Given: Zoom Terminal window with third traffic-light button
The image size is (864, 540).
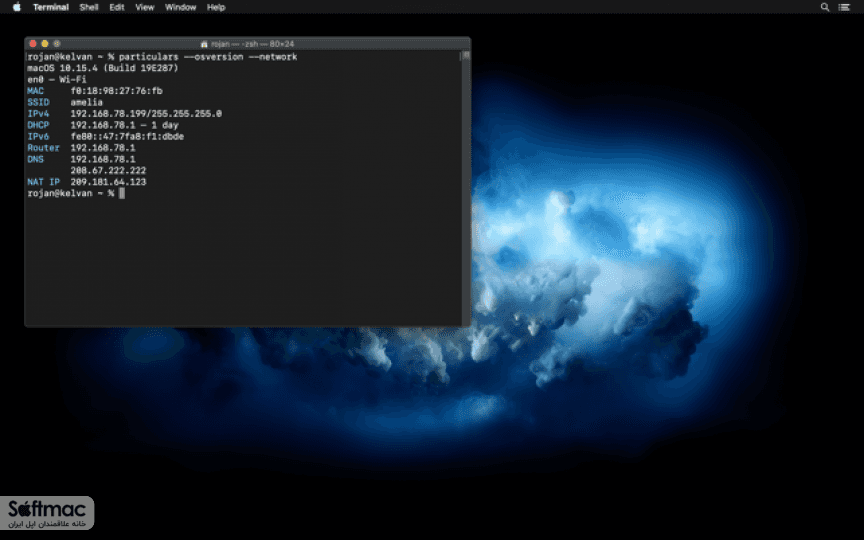Looking at the screenshot, I should pyautogui.click(x=57, y=44).
